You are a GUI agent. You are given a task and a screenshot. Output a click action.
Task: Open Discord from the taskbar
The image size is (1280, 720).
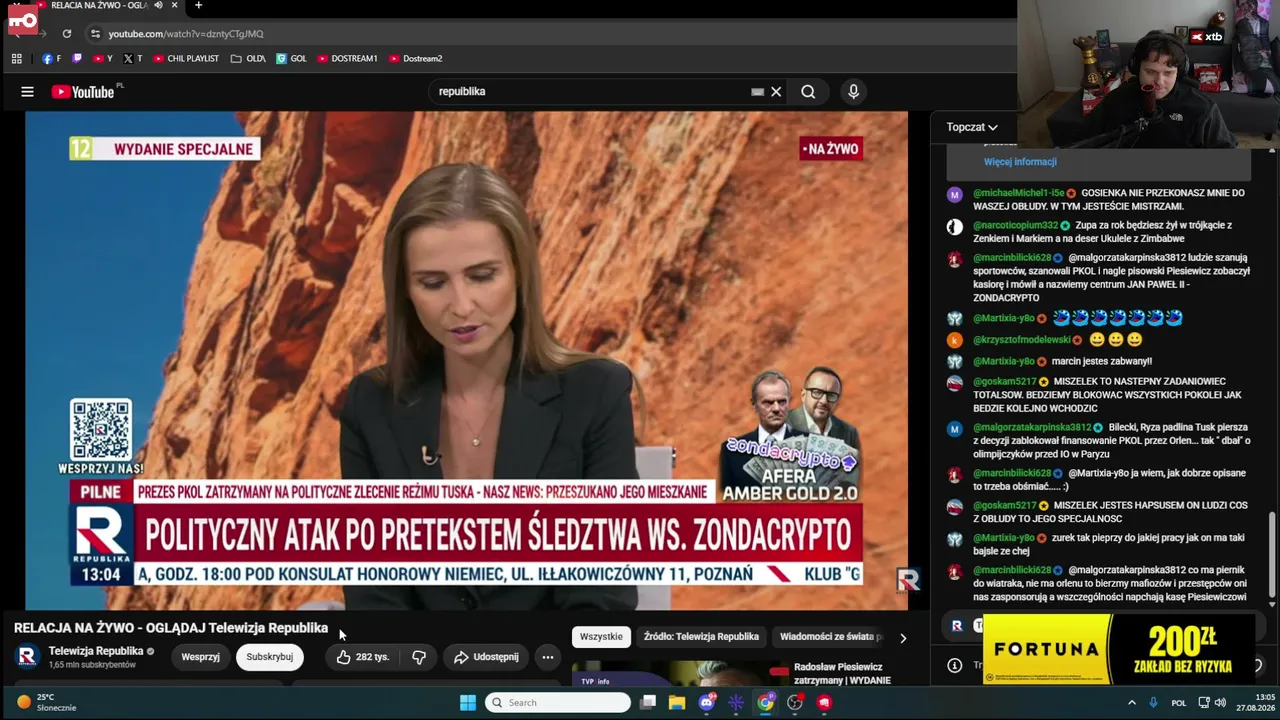[x=707, y=703]
